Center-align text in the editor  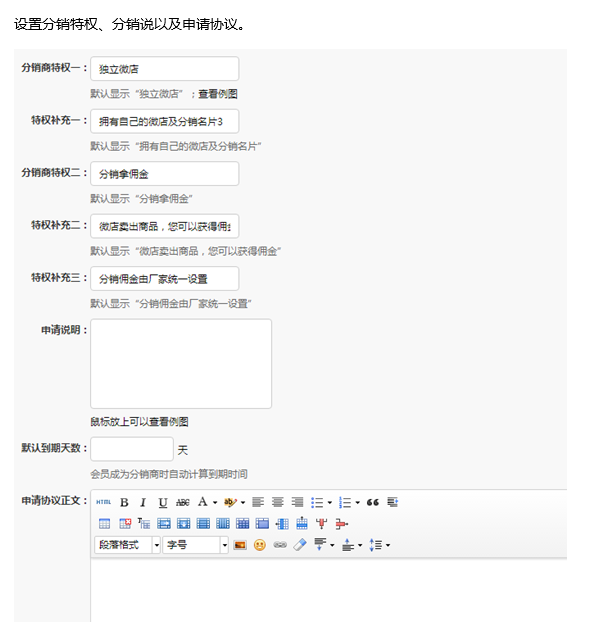click(x=277, y=502)
